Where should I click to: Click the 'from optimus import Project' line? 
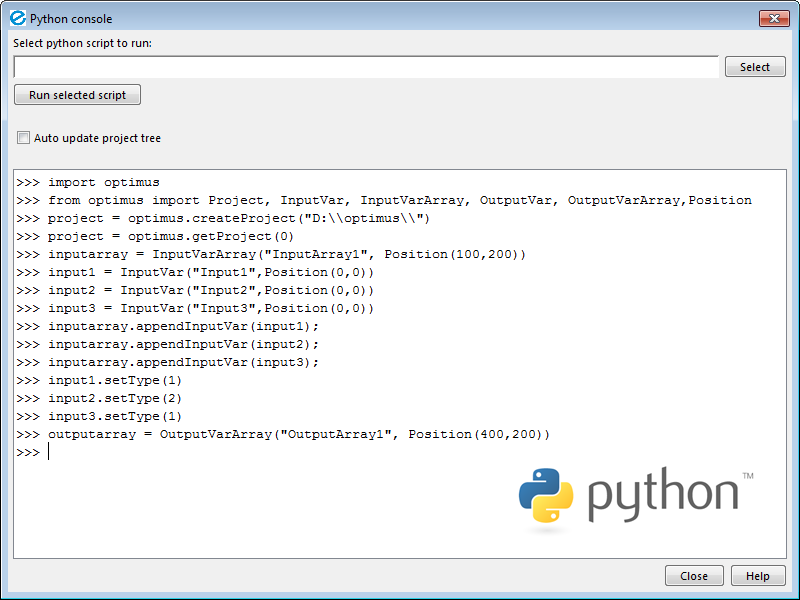coord(384,201)
